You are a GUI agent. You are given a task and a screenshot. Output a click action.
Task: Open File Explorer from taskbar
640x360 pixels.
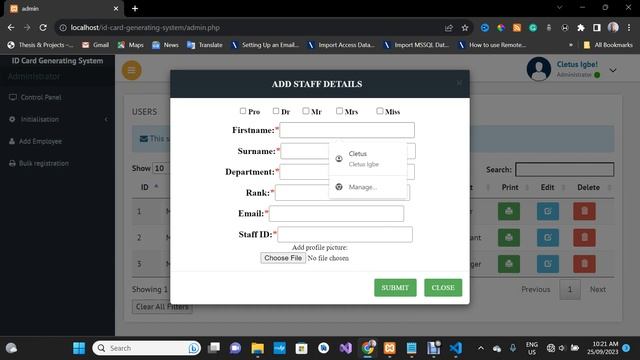coord(258,348)
